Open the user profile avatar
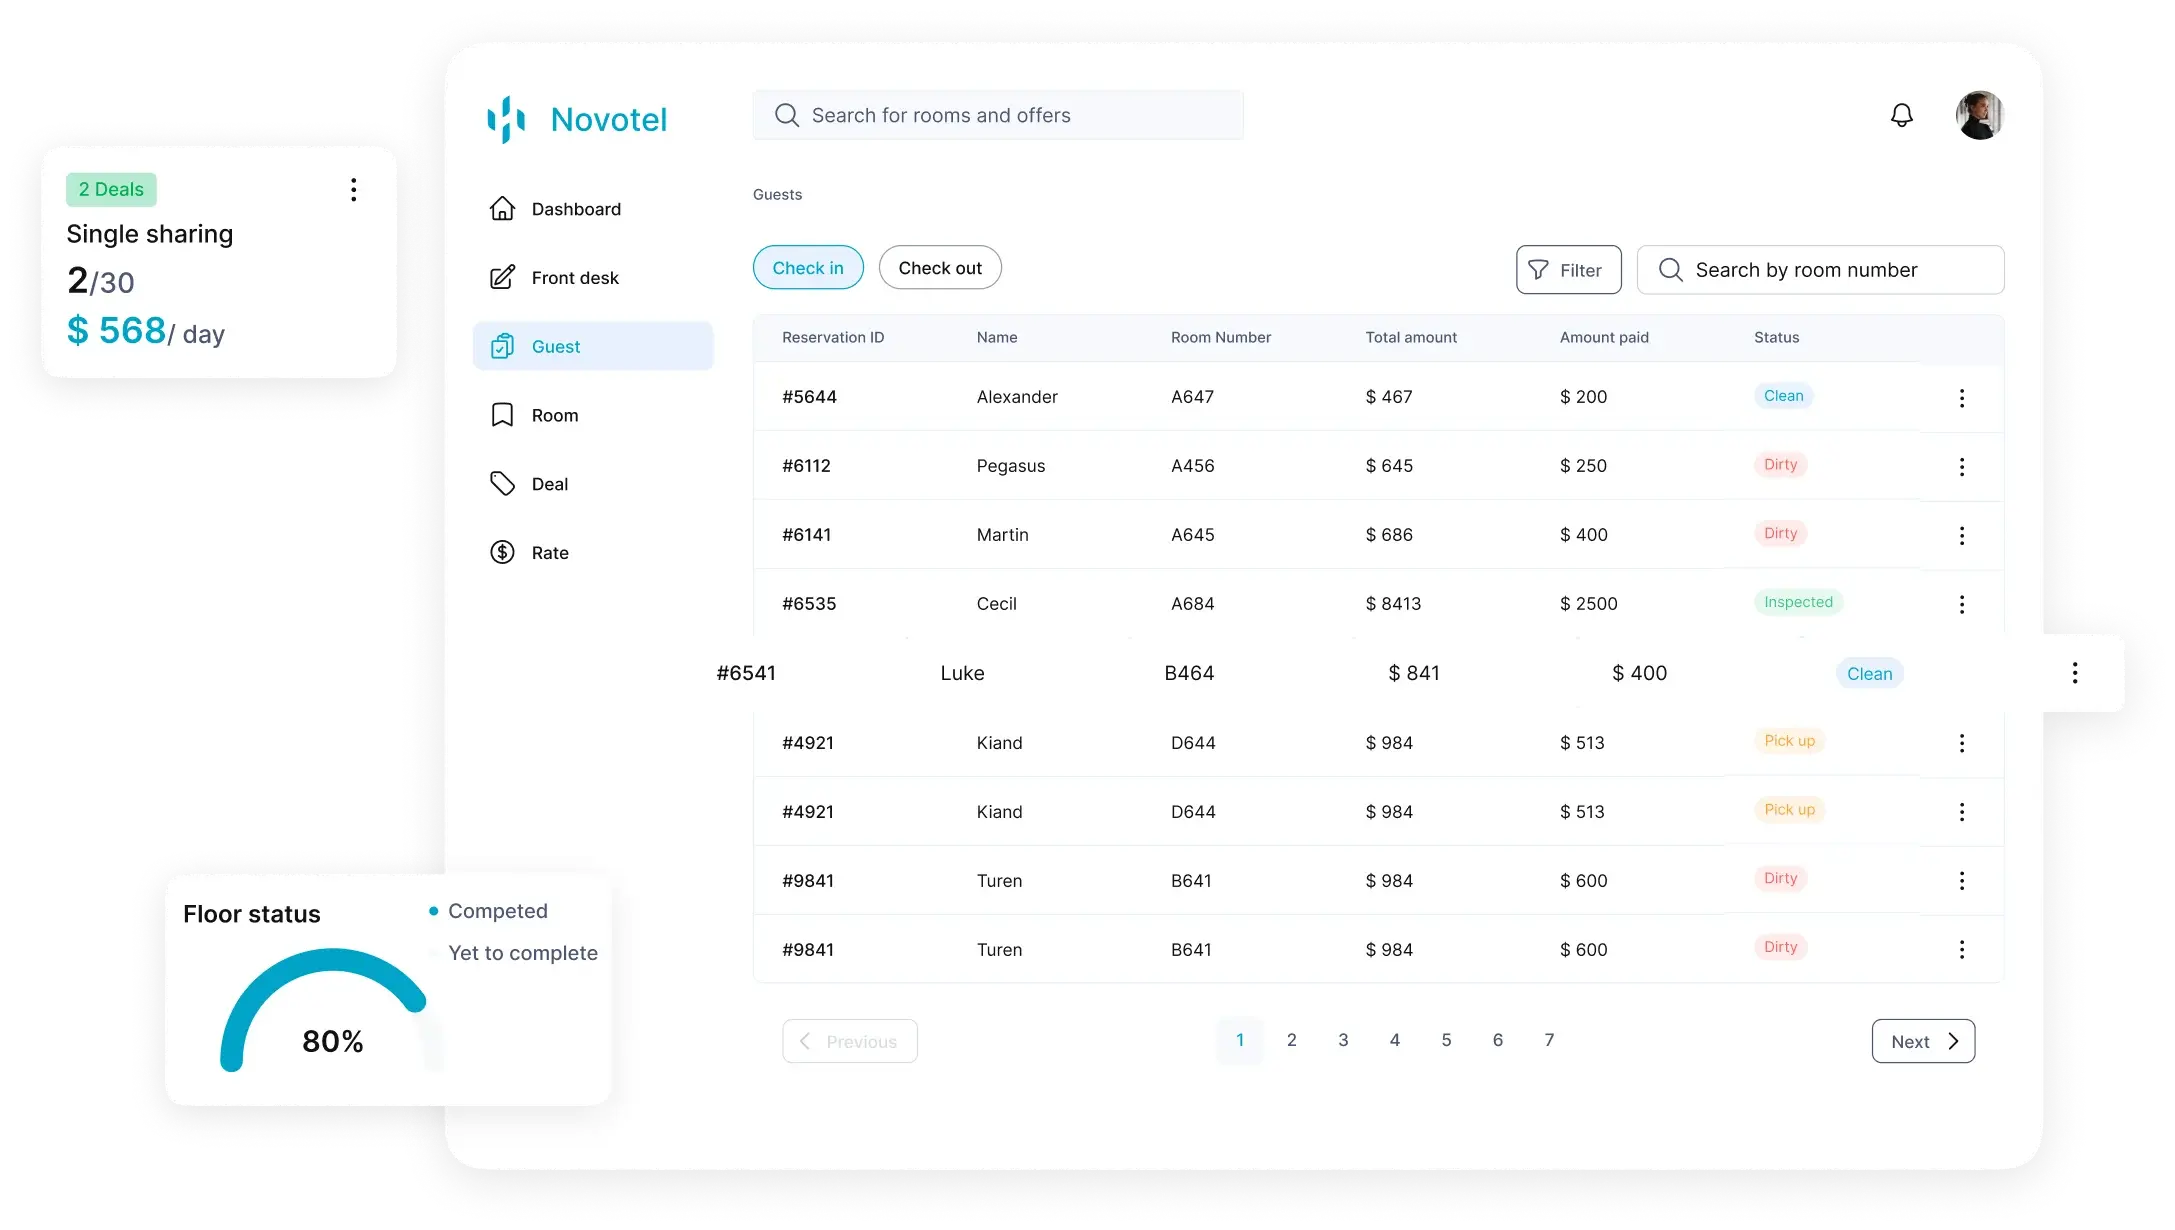 click(1979, 115)
